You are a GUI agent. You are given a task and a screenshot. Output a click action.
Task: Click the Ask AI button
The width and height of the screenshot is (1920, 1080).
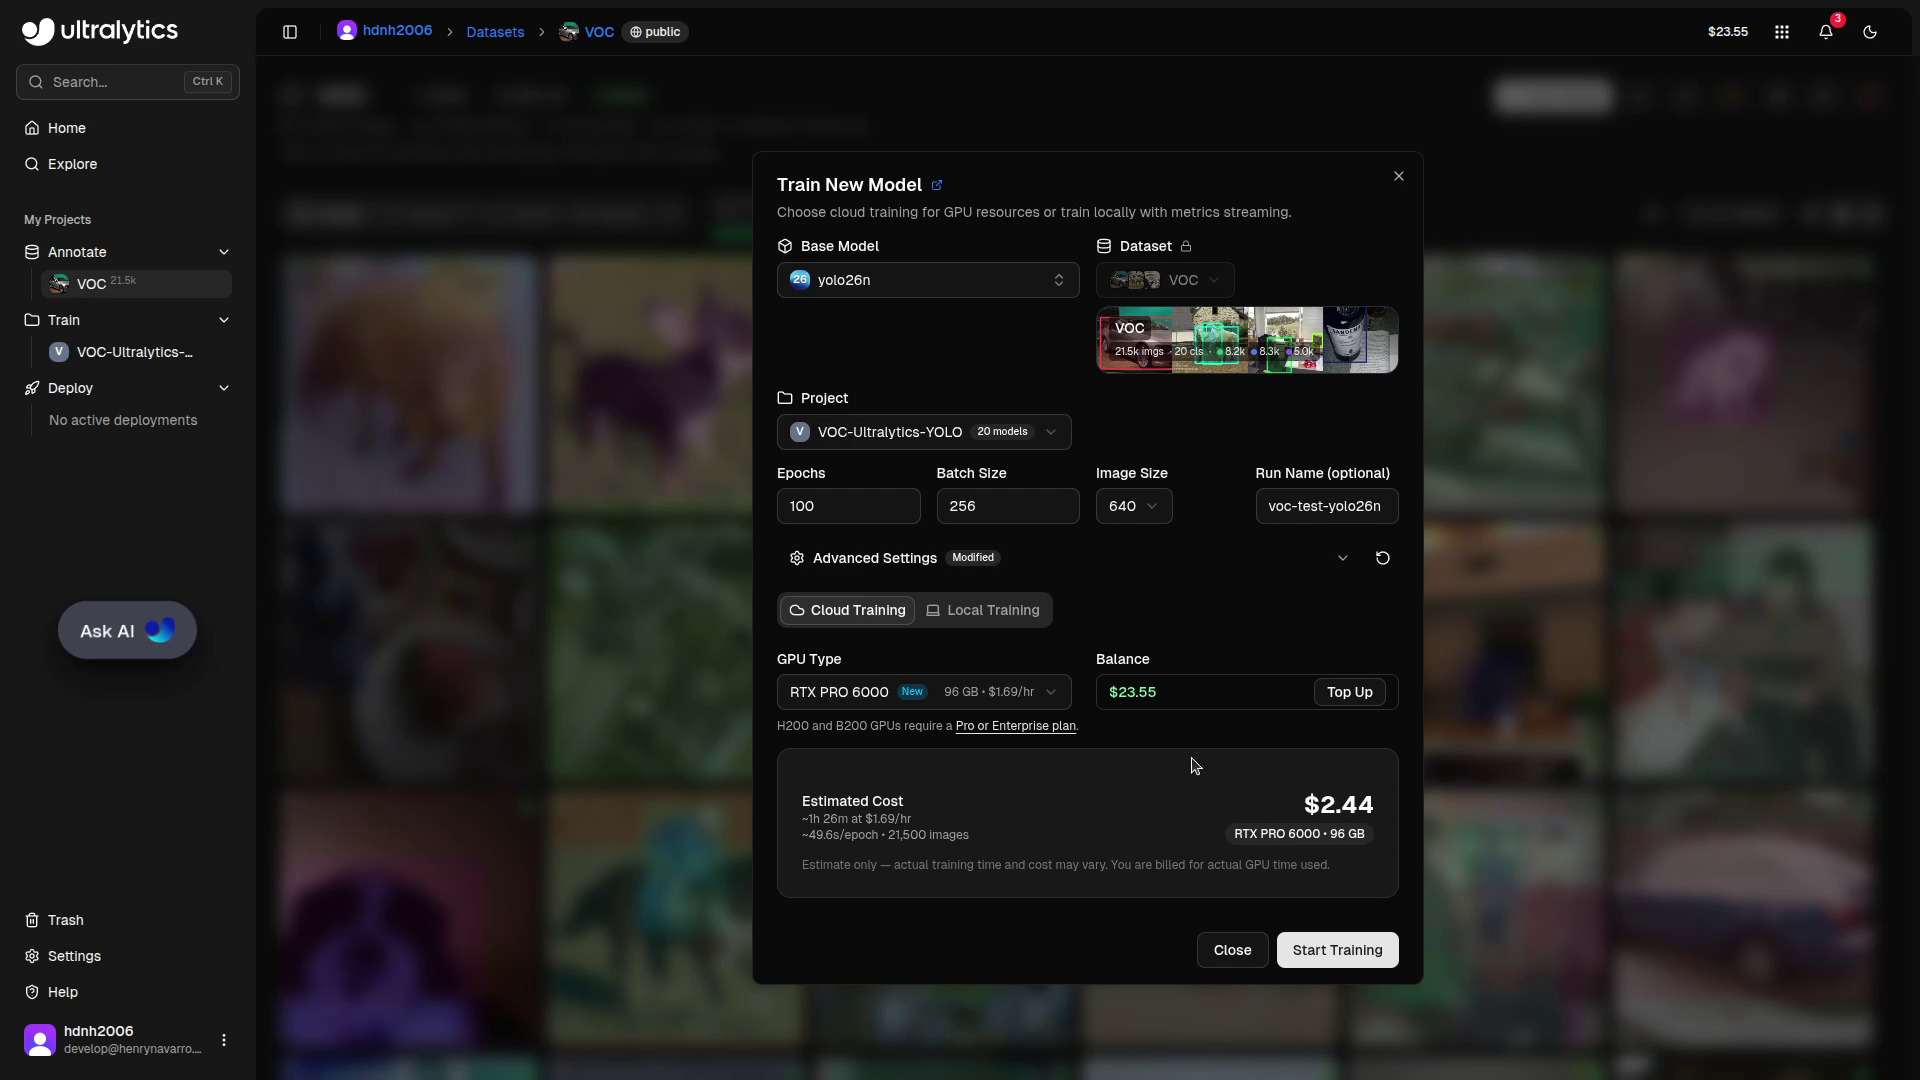point(127,631)
